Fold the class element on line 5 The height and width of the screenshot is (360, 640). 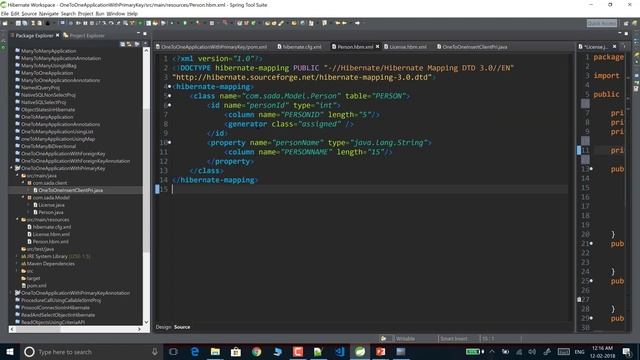tap(169, 96)
